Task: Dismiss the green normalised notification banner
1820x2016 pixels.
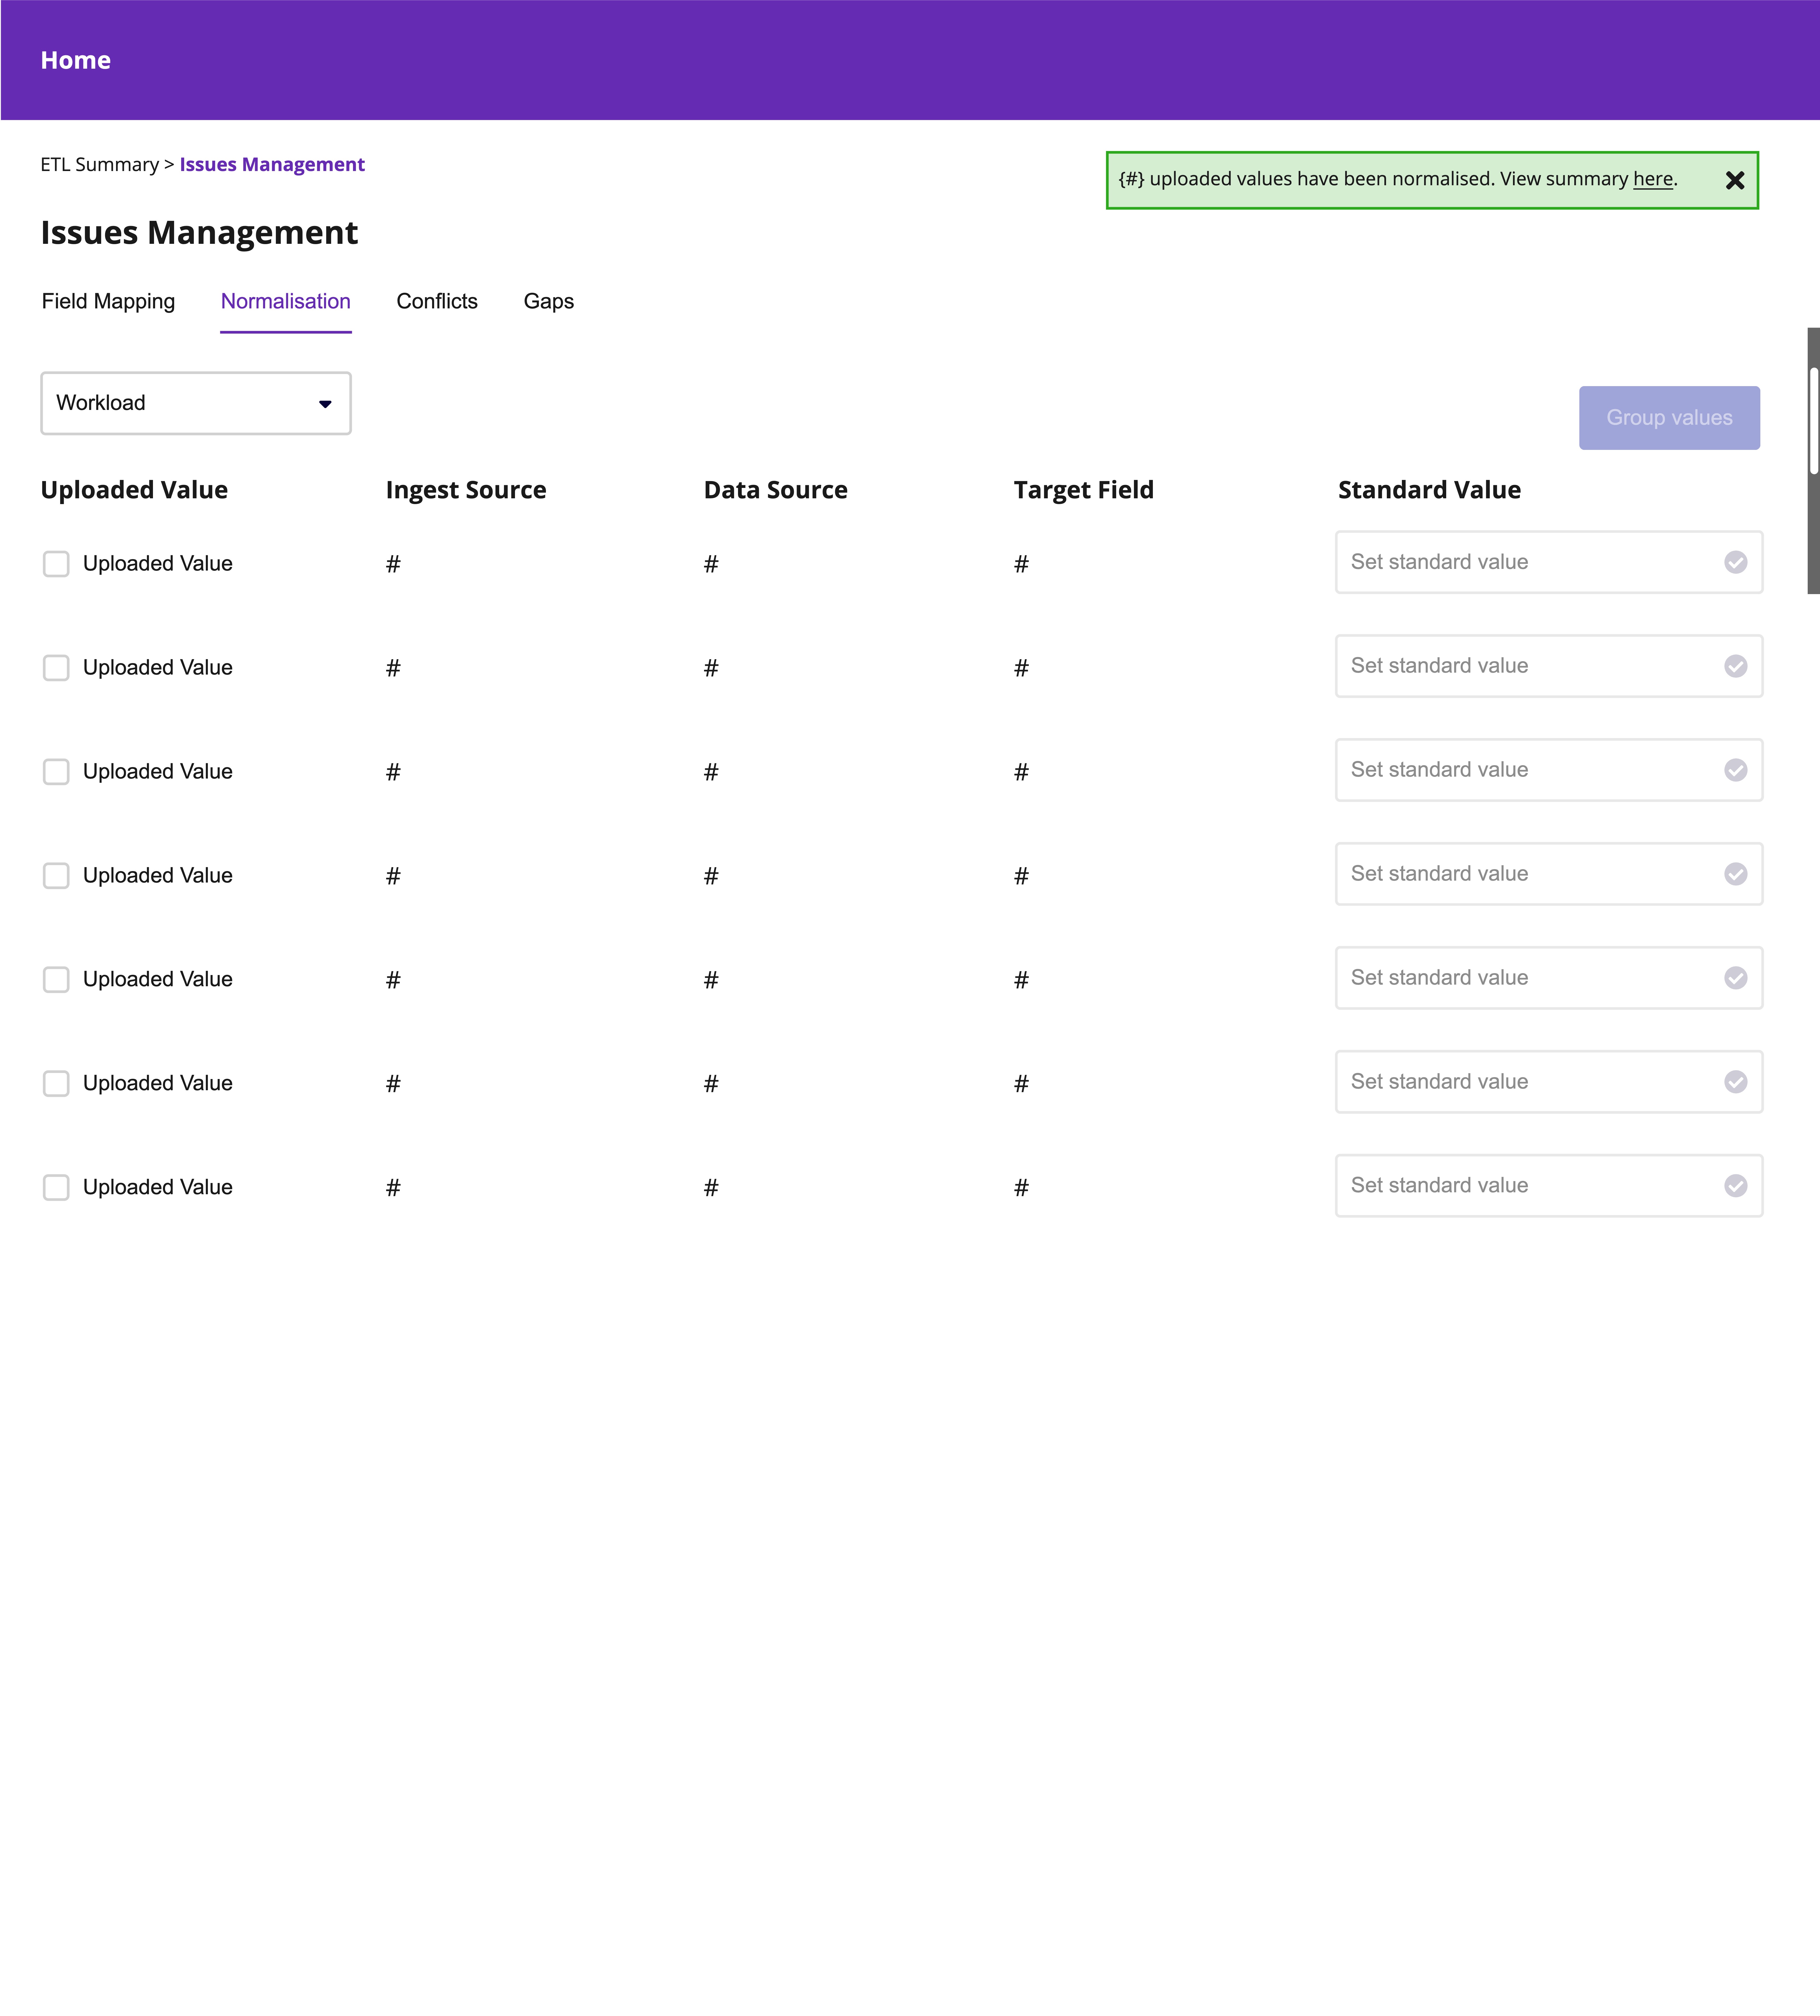Action: [1735, 180]
